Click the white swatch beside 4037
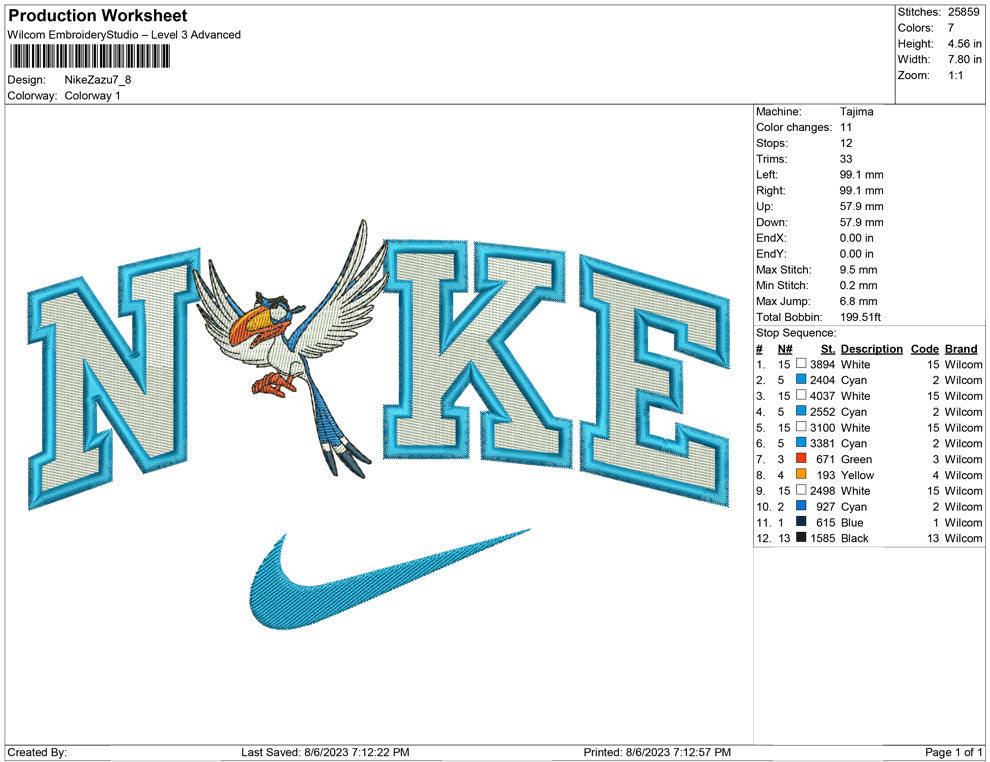Image resolution: width=990 pixels, height=762 pixels. pyautogui.click(x=801, y=396)
